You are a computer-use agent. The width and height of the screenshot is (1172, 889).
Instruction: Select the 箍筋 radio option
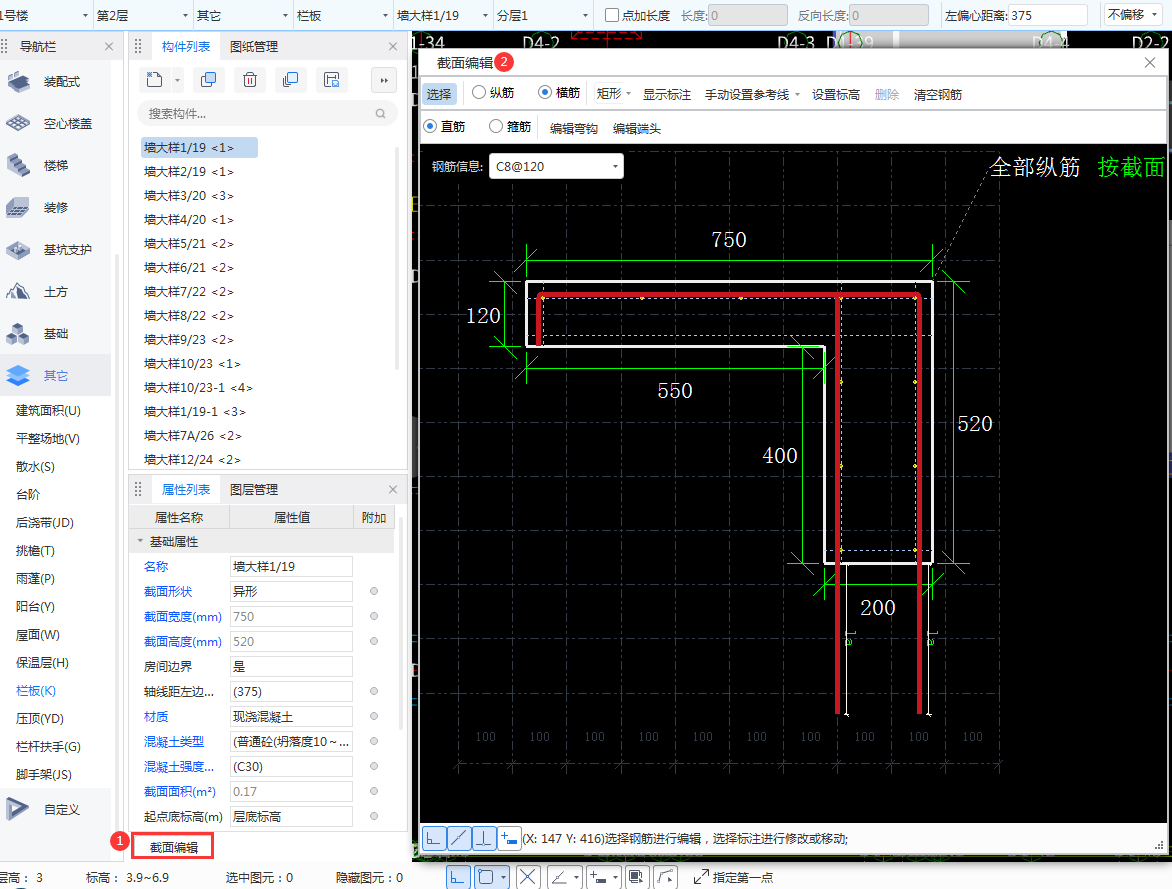[496, 126]
